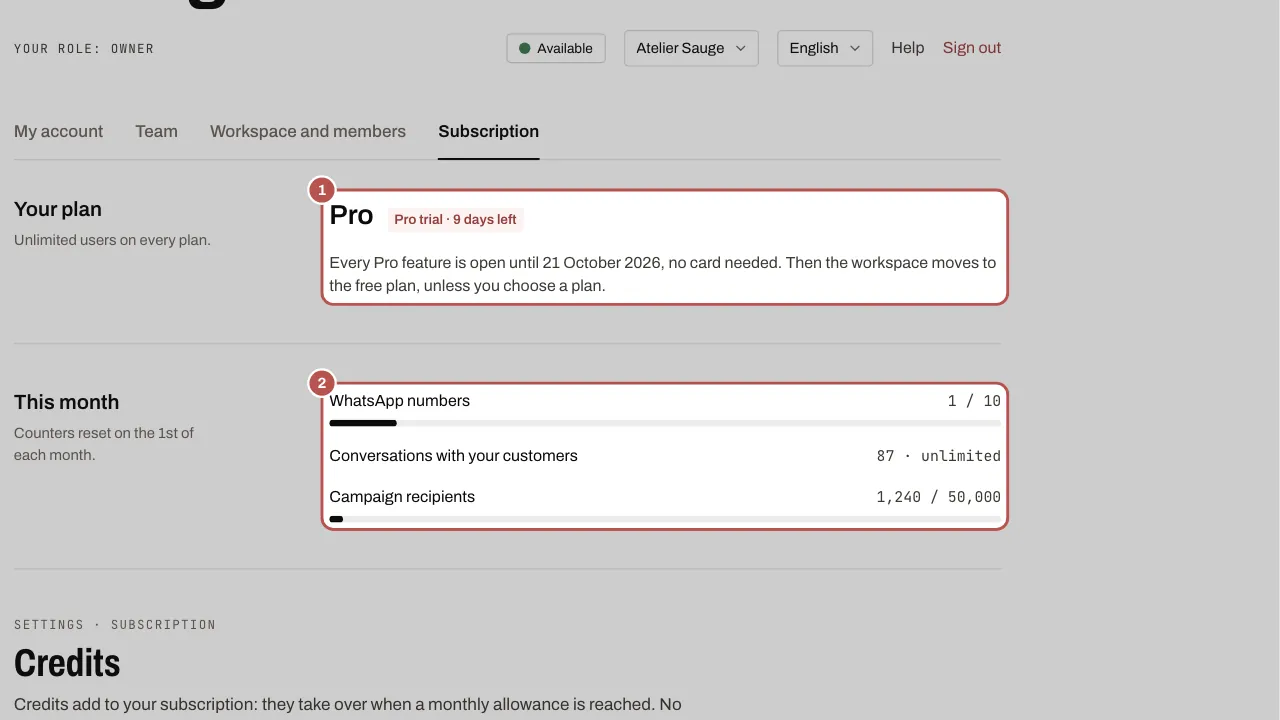Open the Help link

[x=908, y=48]
